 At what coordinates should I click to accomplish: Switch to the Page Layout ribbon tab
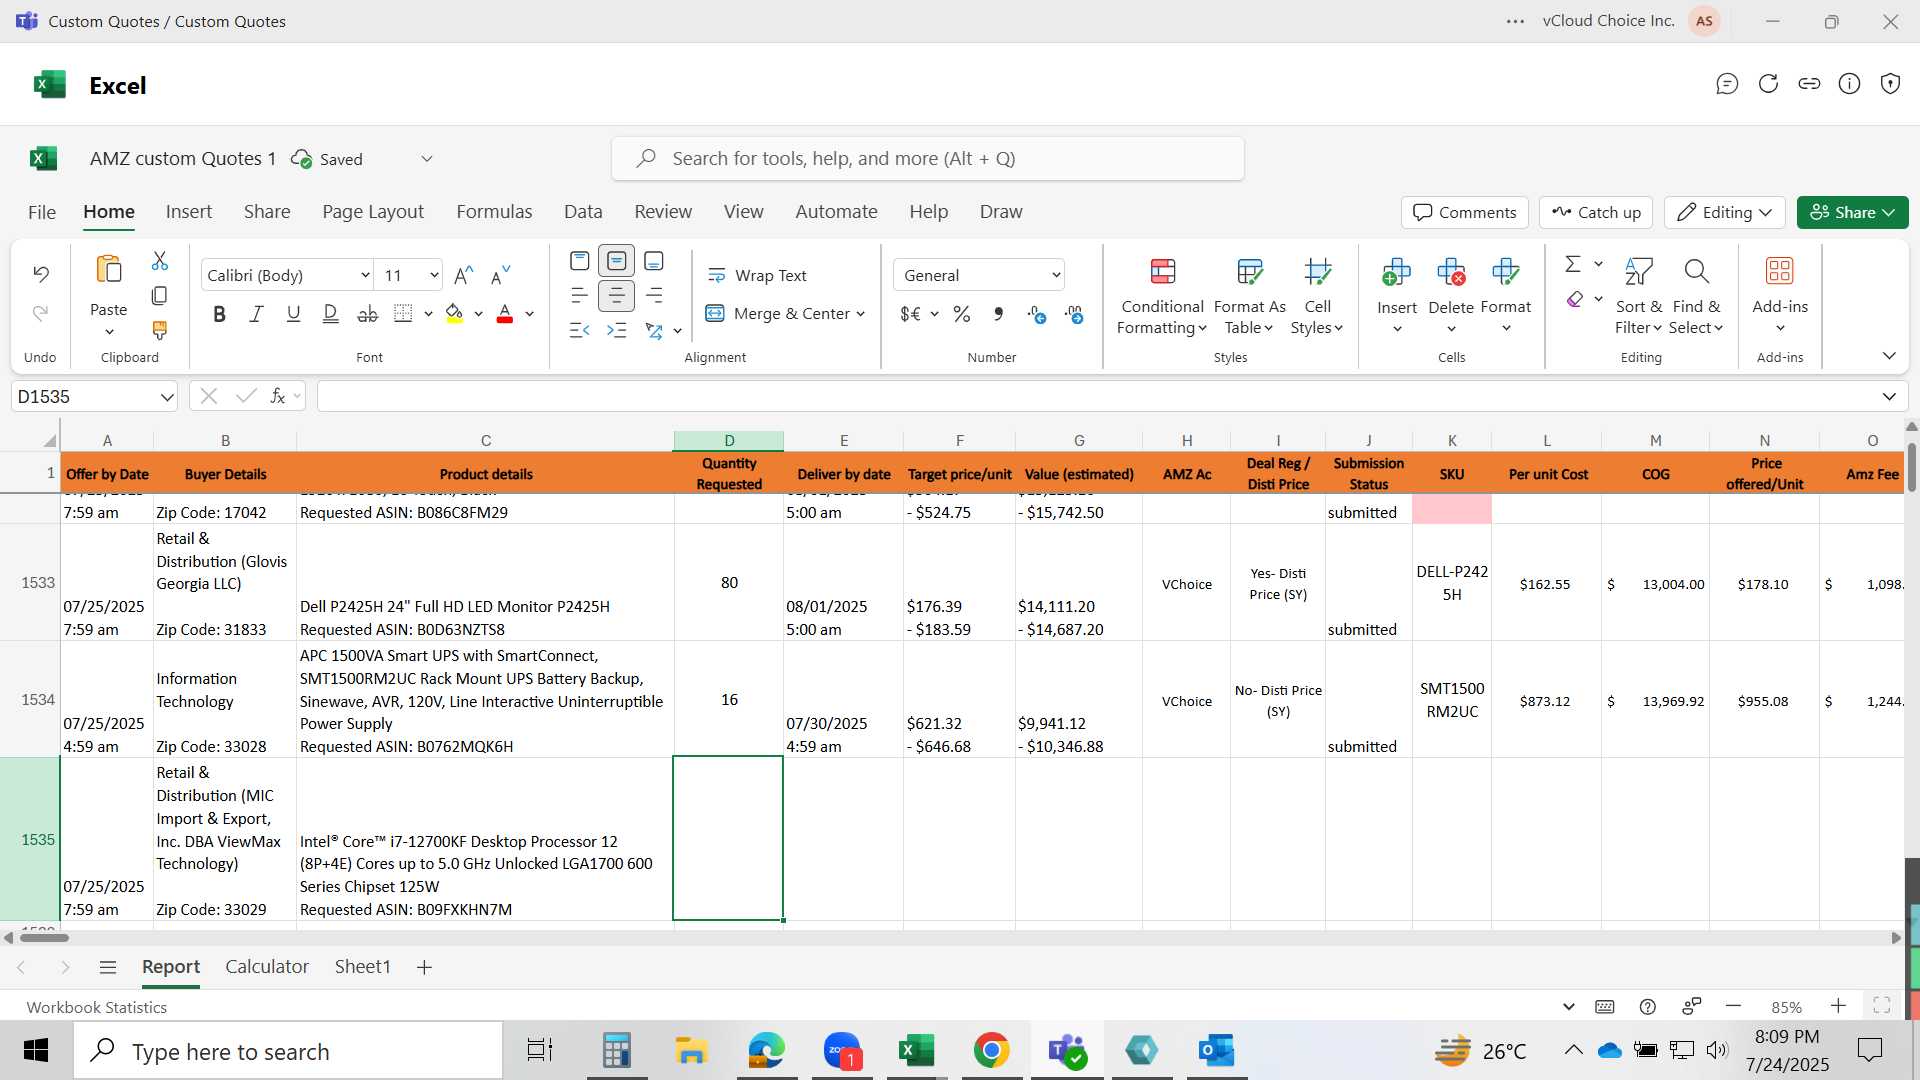pos(373,212)
